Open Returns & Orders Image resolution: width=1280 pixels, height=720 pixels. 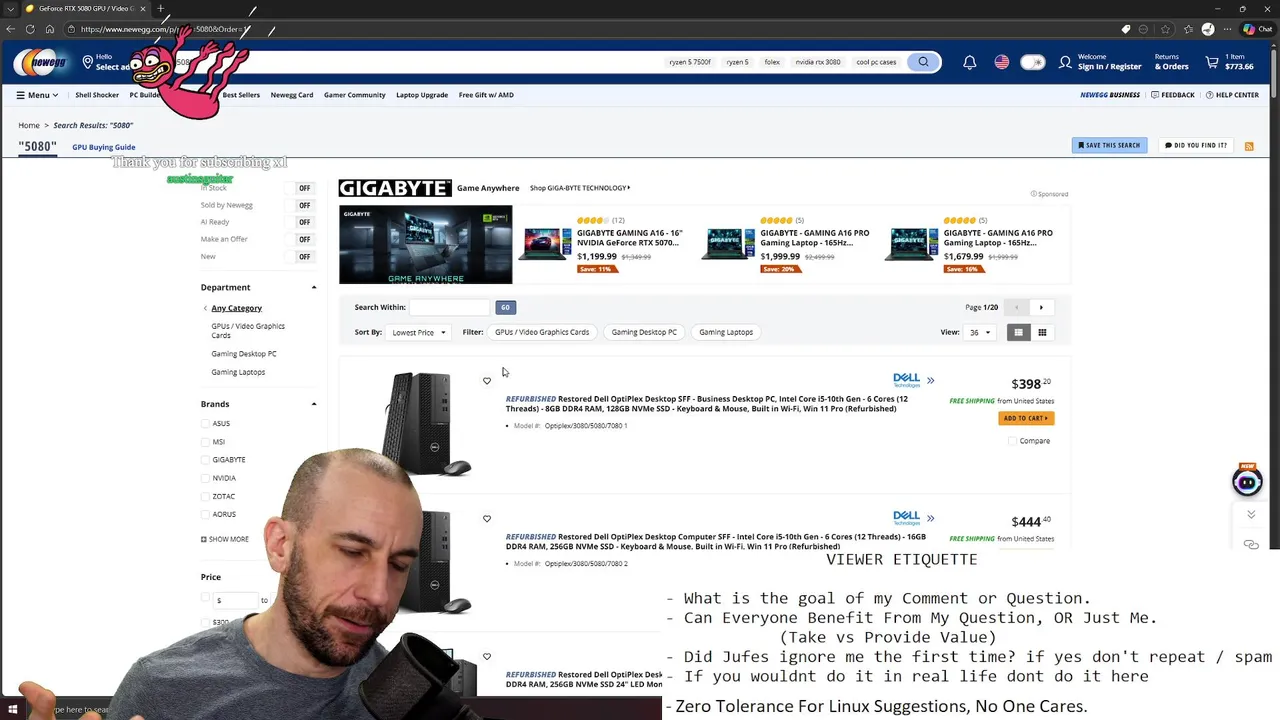click(1171, 62)
